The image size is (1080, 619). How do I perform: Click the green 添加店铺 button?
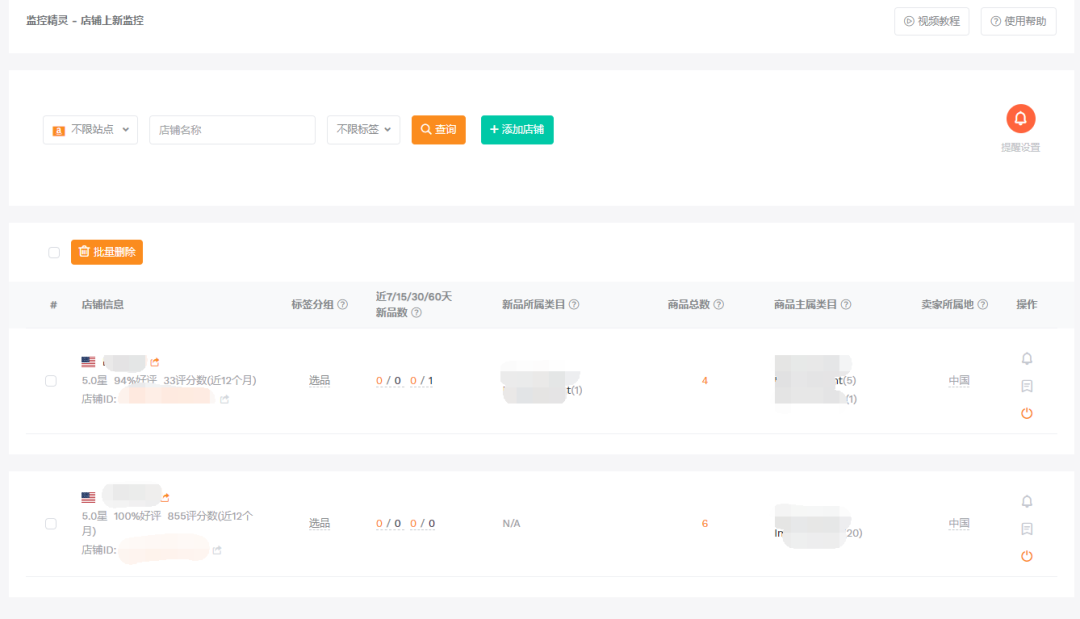click(x=517, y=130)
